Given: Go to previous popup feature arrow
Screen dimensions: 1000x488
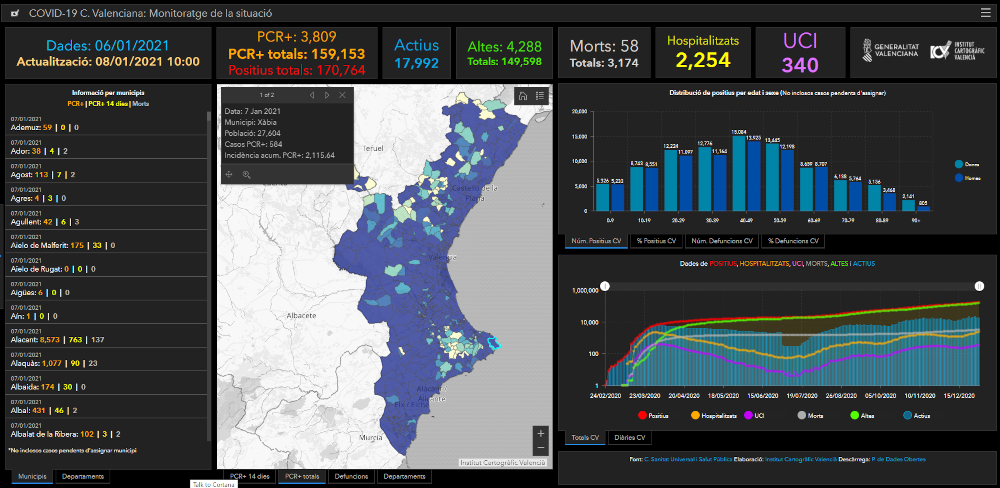Looking at the screenshot, I should click(311, 95).
